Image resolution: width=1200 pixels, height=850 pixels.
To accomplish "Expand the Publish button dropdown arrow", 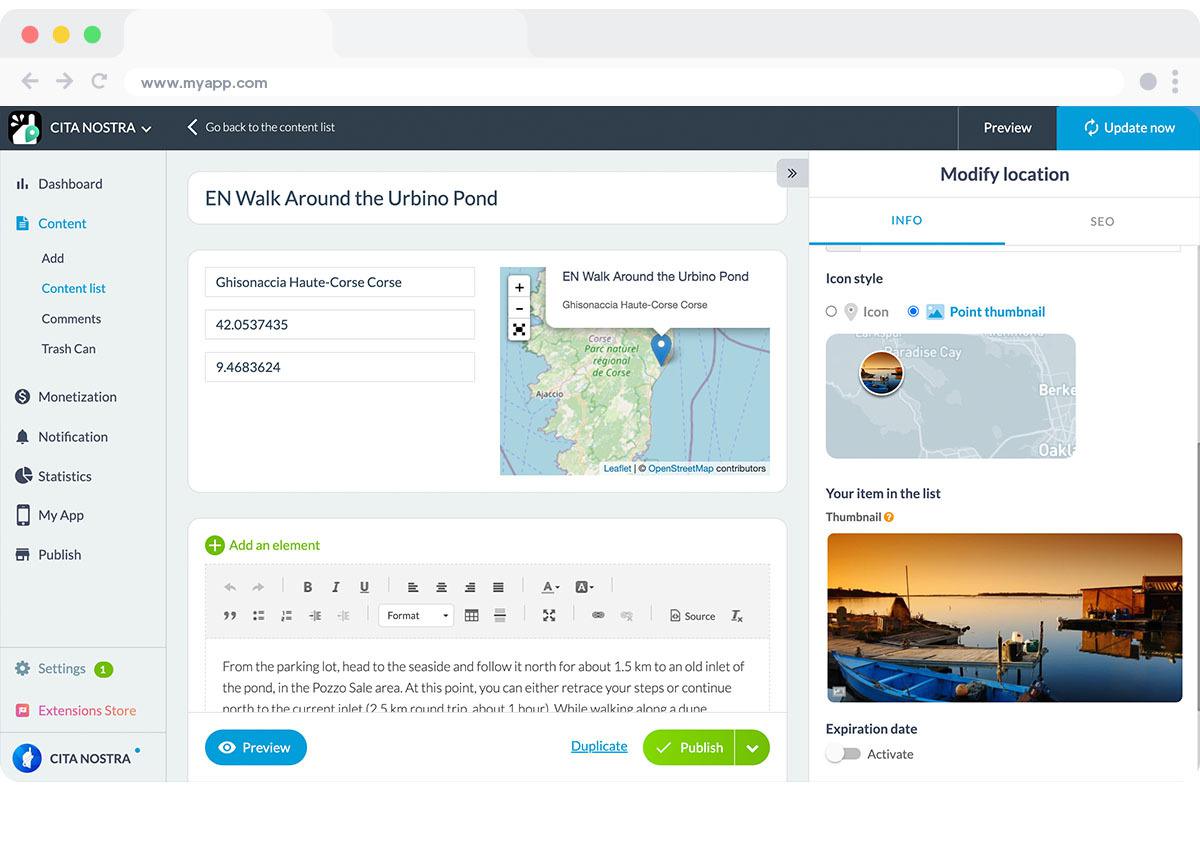I will (752, 748).
